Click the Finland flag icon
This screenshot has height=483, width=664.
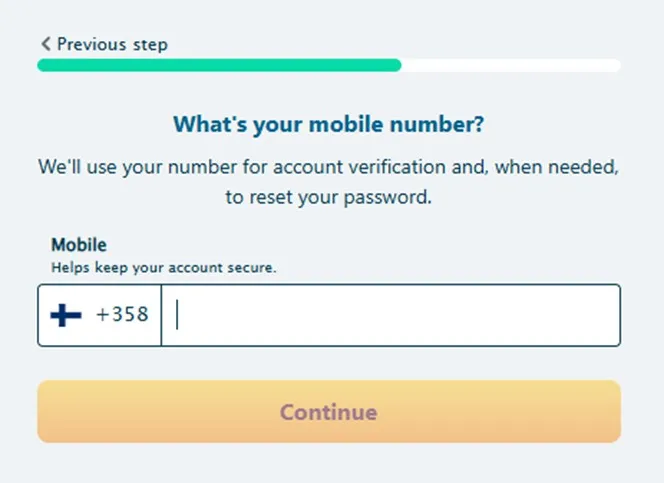tap(66, 315)
